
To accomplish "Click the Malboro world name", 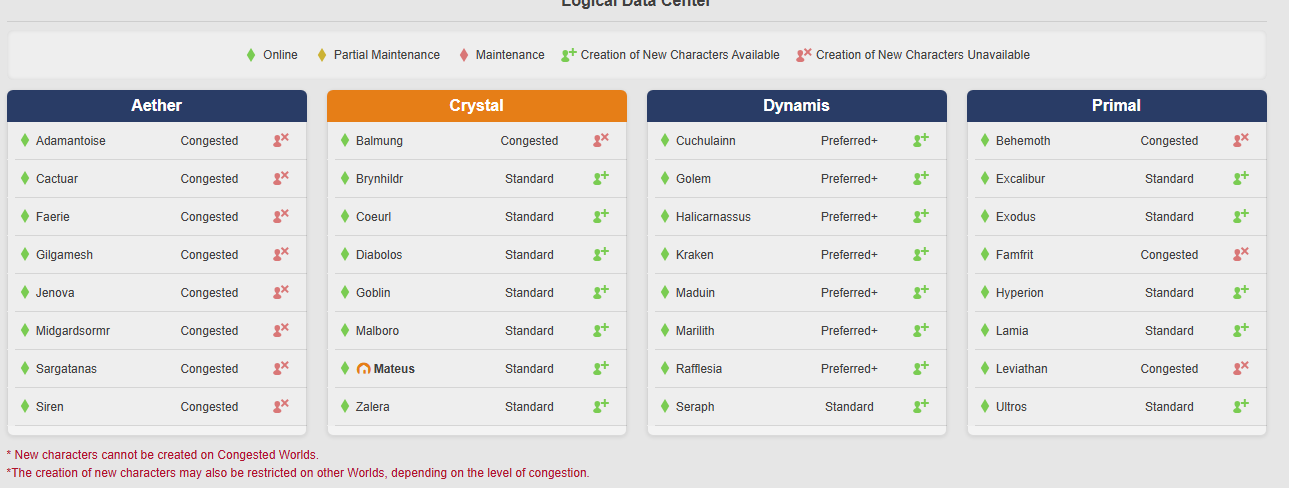I will coord(377,331).
